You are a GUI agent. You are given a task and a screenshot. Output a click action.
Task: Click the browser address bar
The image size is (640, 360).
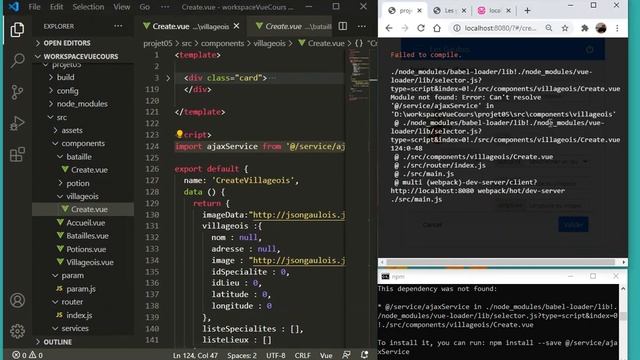pyautogui.click(x=500, y=28)
